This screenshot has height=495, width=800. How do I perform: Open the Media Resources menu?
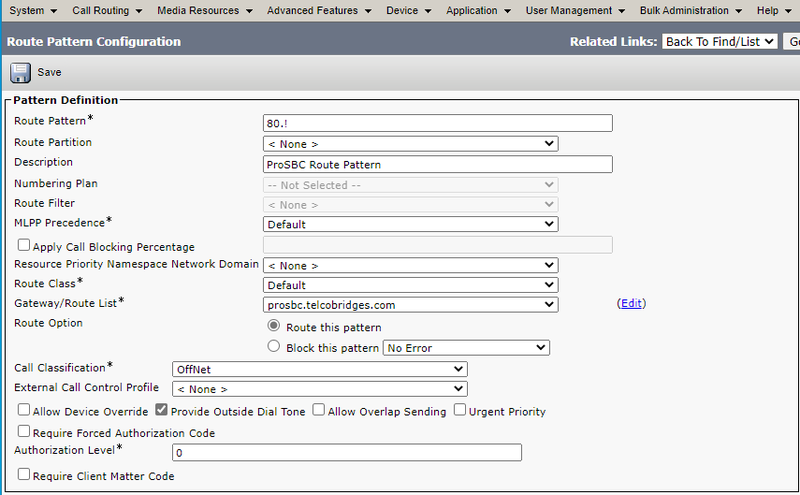pos(205,10)
